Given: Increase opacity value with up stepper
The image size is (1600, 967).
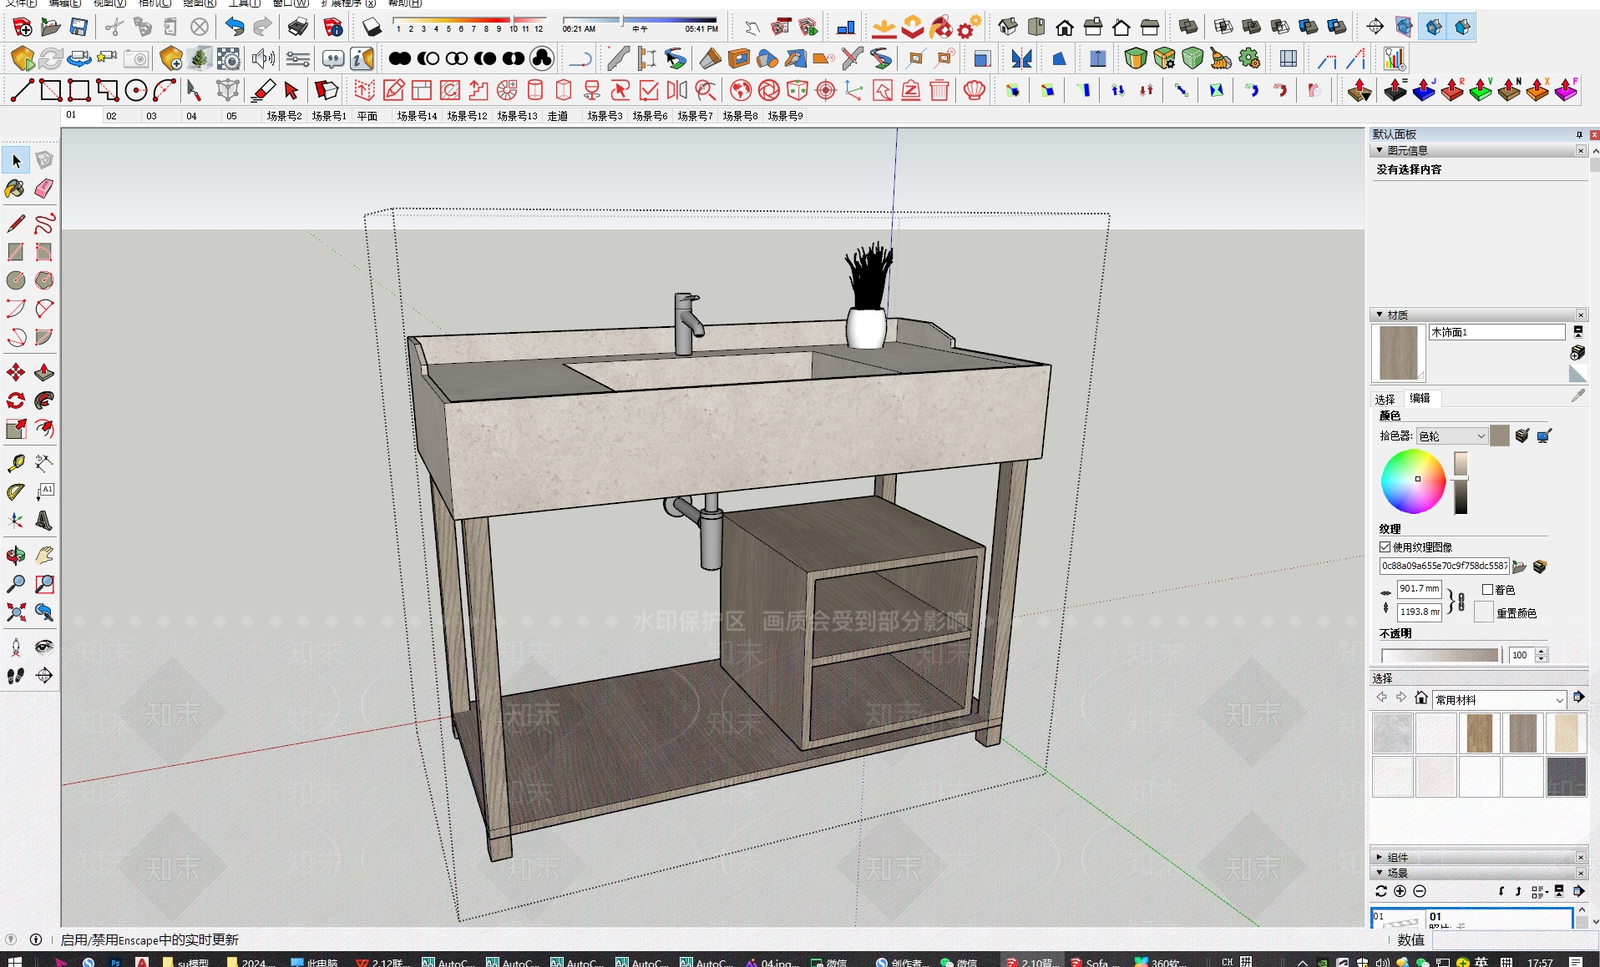Looking at the screenshot, I should [x=1541, y=651].
